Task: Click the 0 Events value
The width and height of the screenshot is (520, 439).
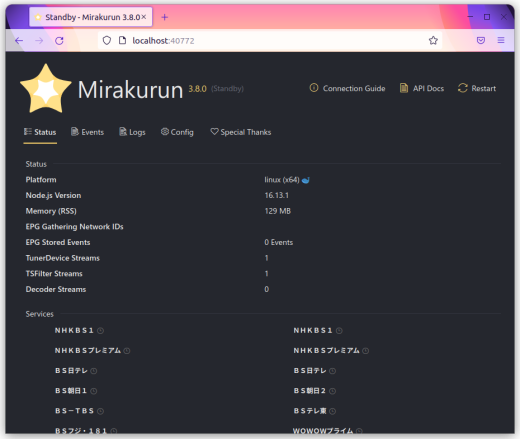Action: click(279, 242)
